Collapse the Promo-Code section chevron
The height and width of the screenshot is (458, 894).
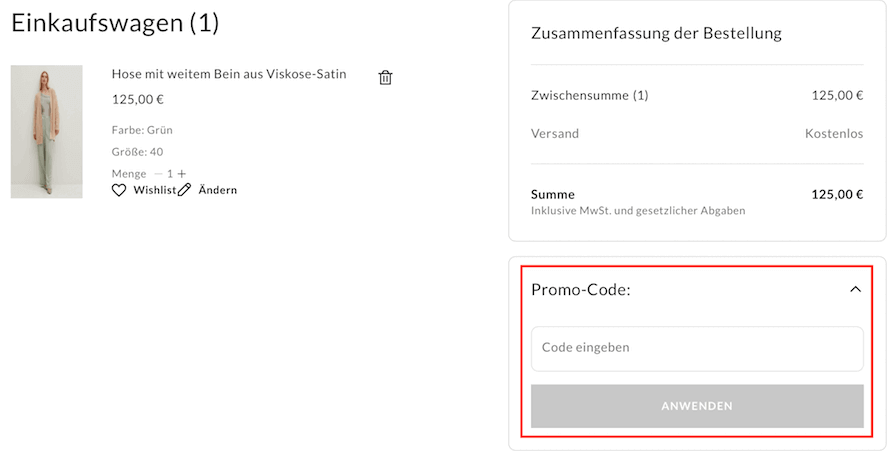pyautogui.click(x=855, y=290)
